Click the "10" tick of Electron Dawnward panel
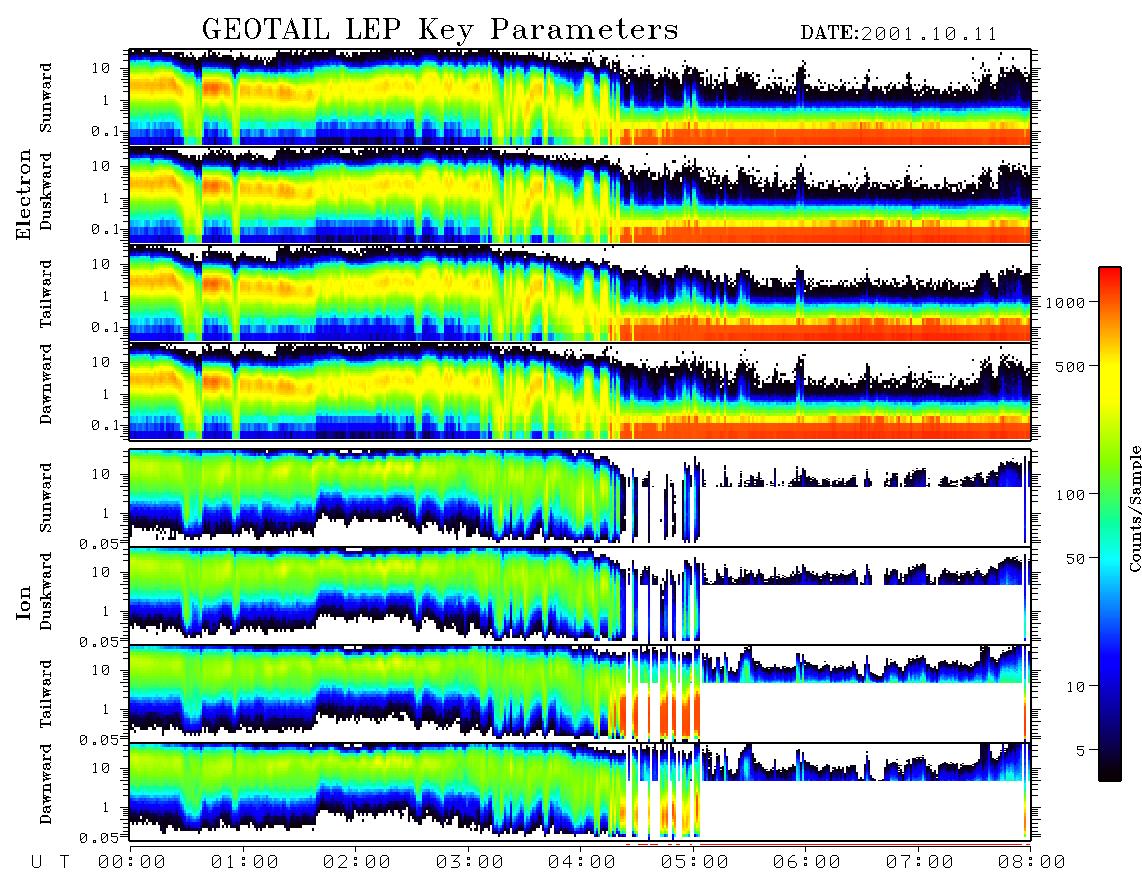The height and width of the screenshot is (880, 1142). (x=101, y=362)
